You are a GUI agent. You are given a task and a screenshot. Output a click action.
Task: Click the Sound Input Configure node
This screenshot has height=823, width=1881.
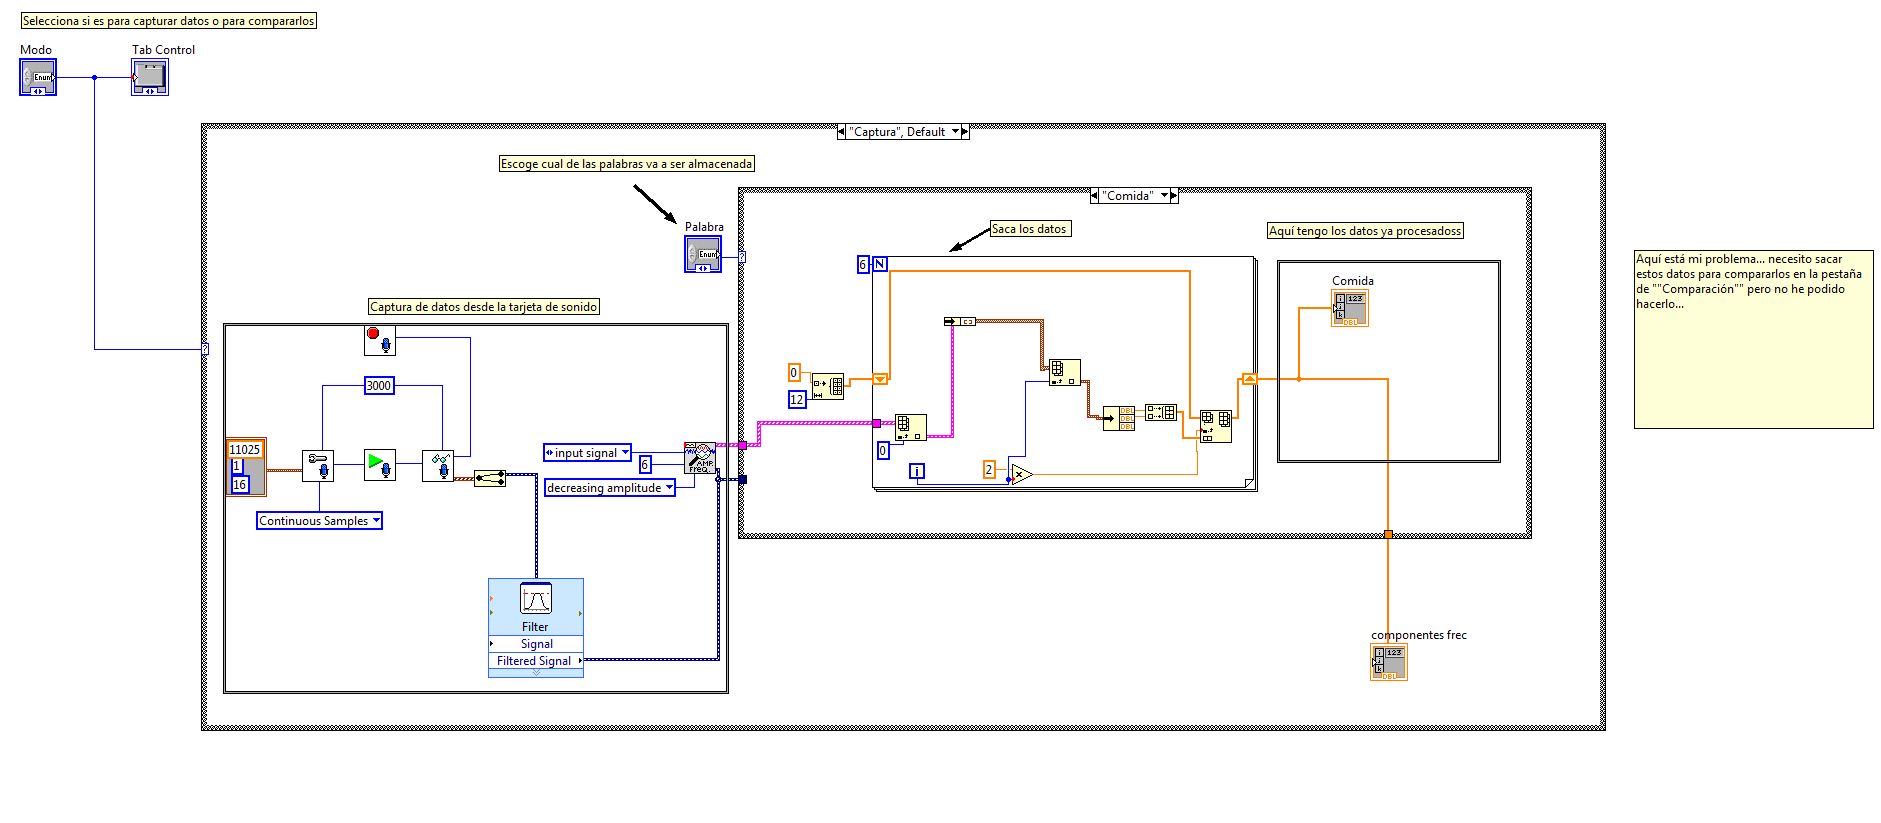click(318, 466)
